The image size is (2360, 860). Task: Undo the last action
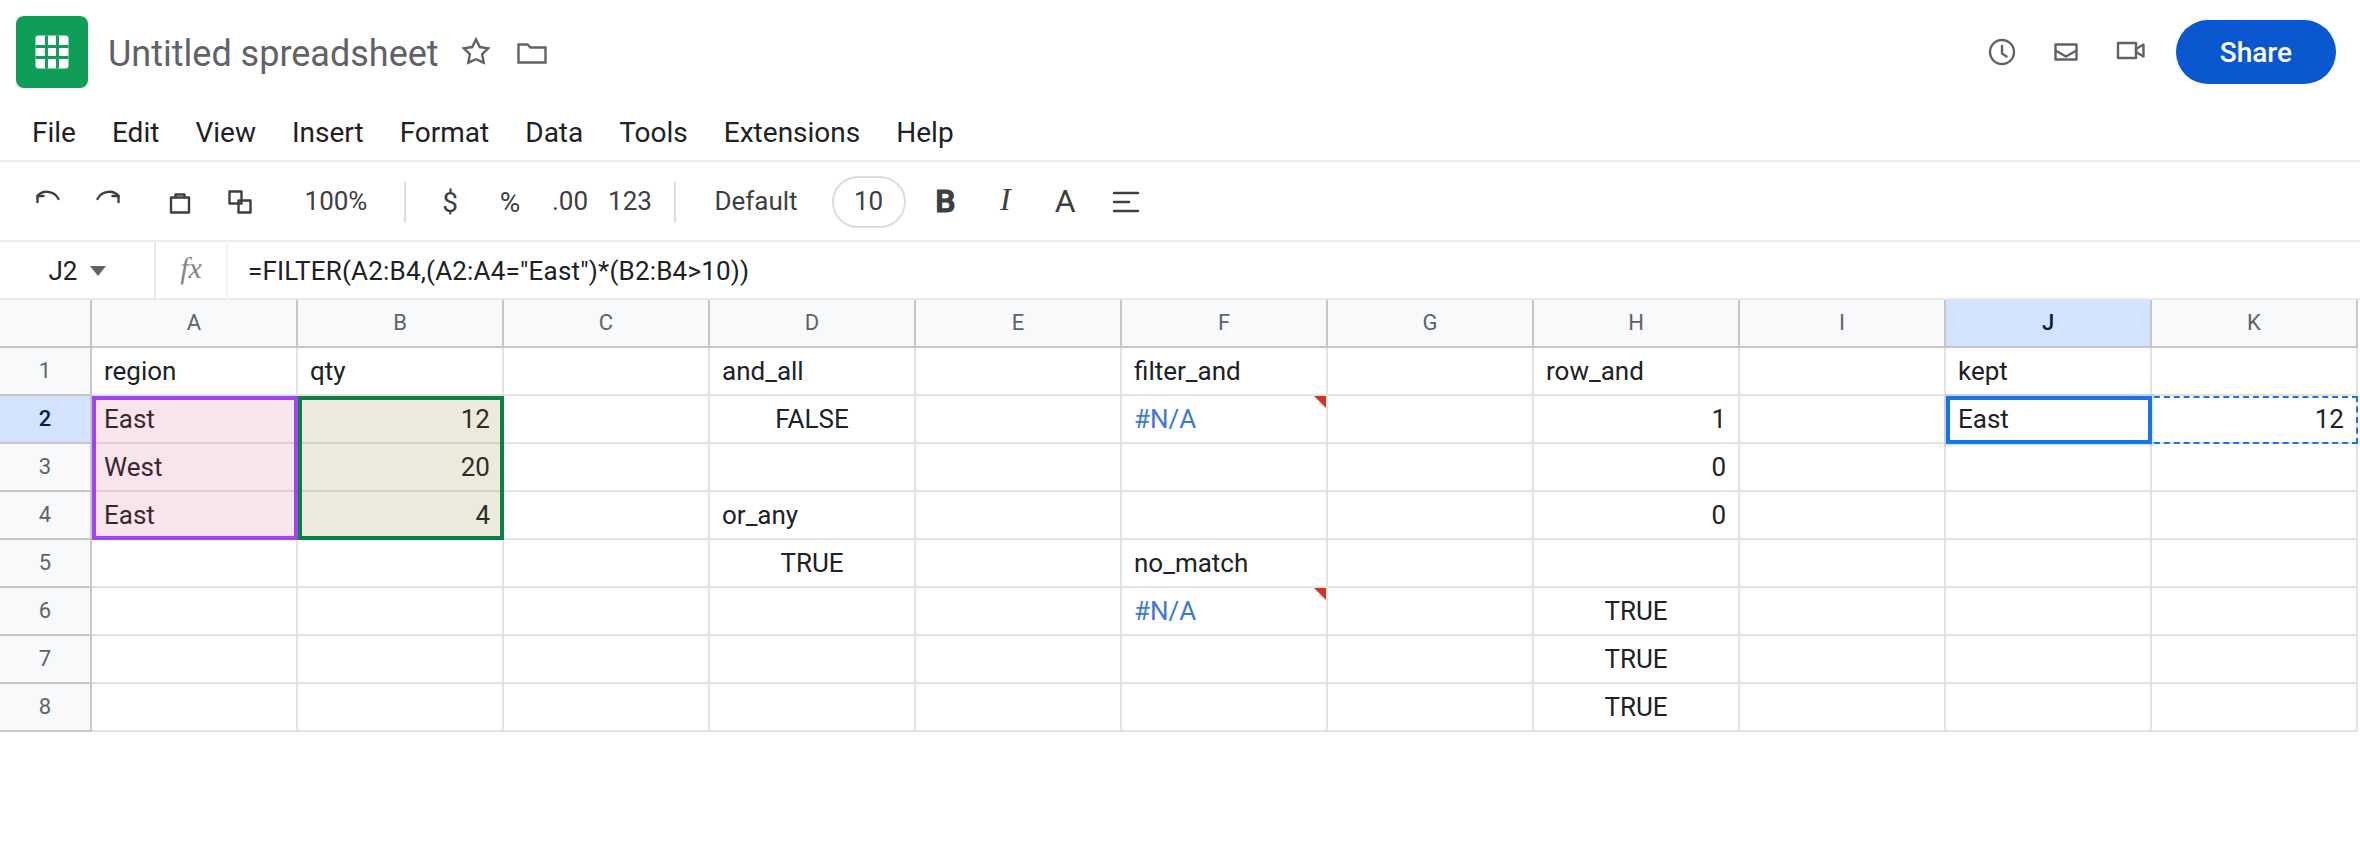coord(48,201)
